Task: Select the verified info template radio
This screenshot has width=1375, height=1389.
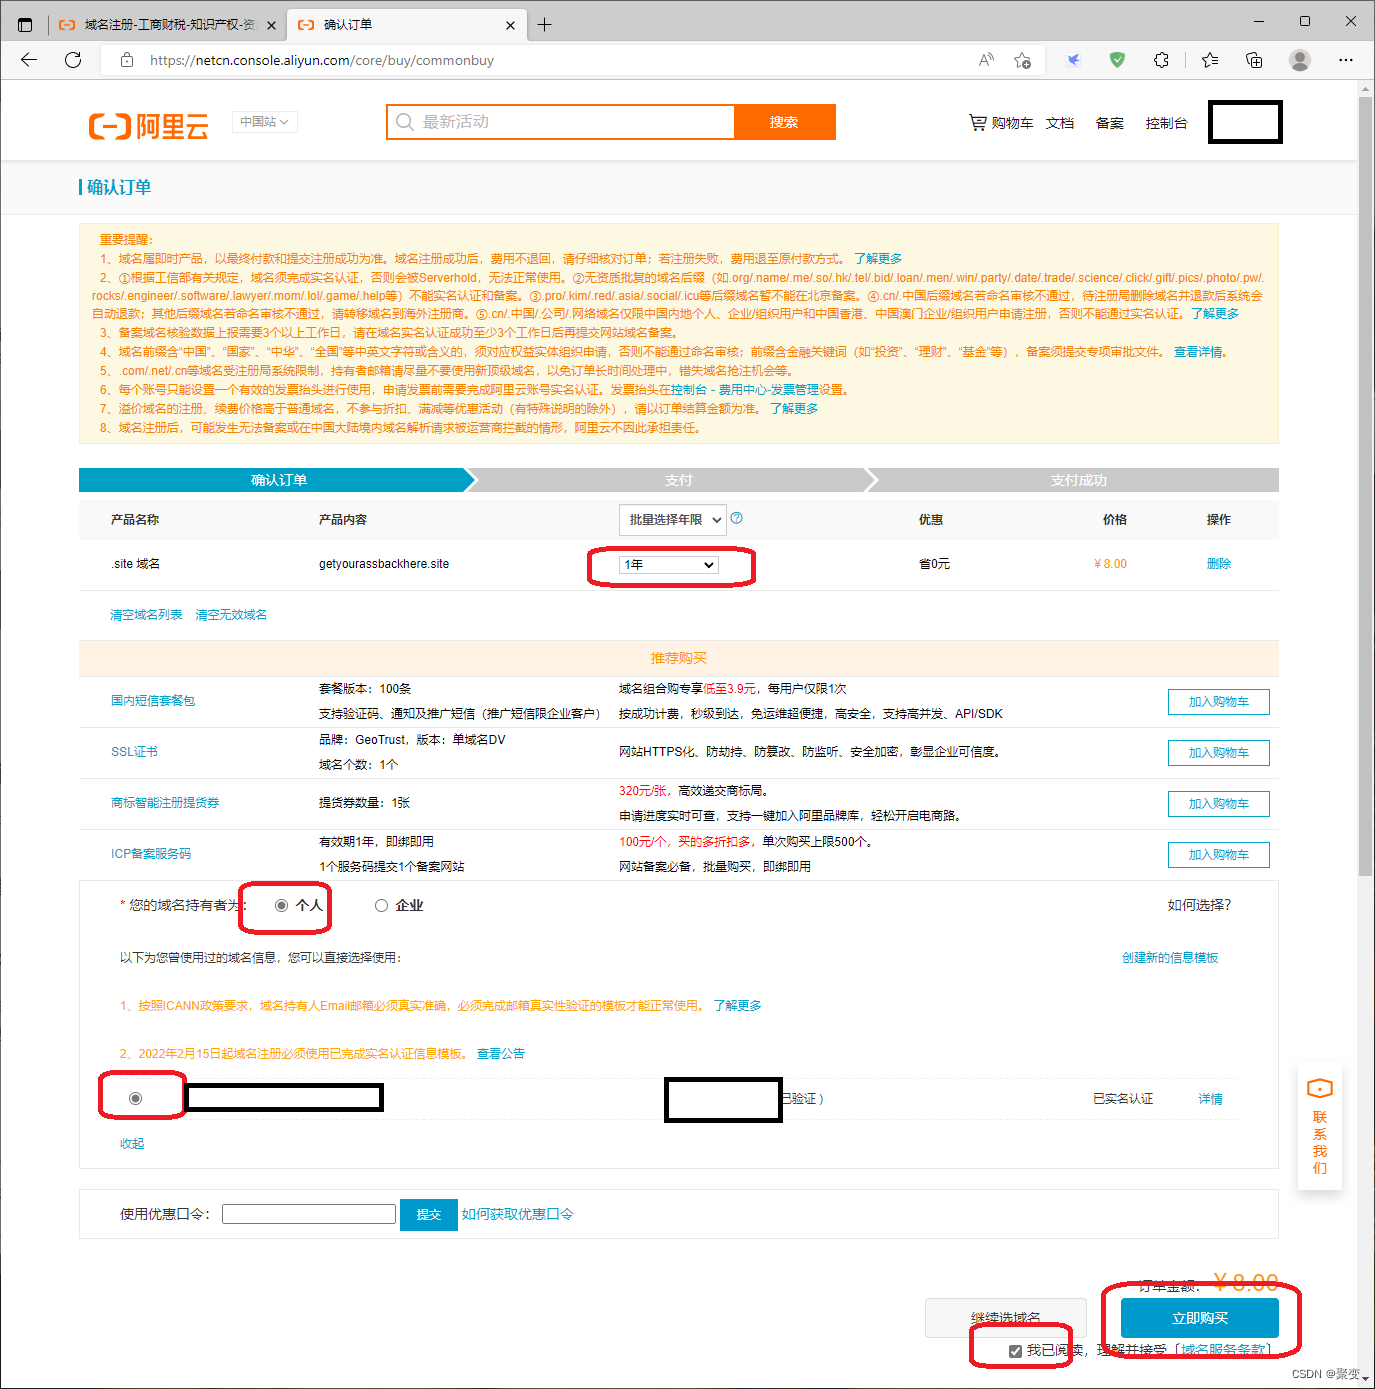Action: pyautogui.click(x=136, y=1098)
